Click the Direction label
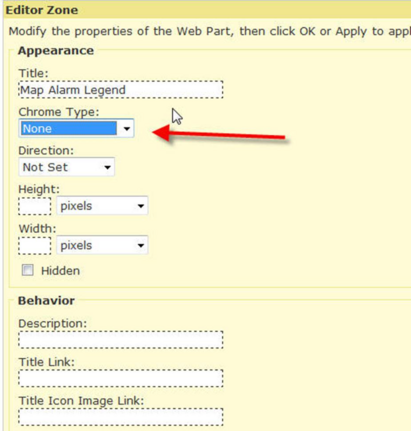The image size is (411, 431). click(46, 151)
